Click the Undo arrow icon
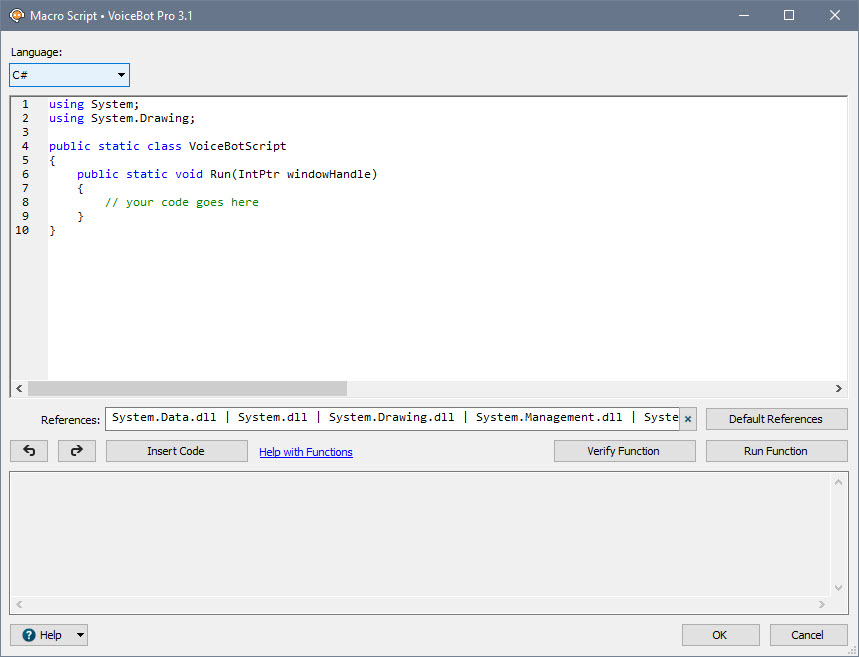The width and height of the screenshot is (859, 657). (x=28, y=450)
